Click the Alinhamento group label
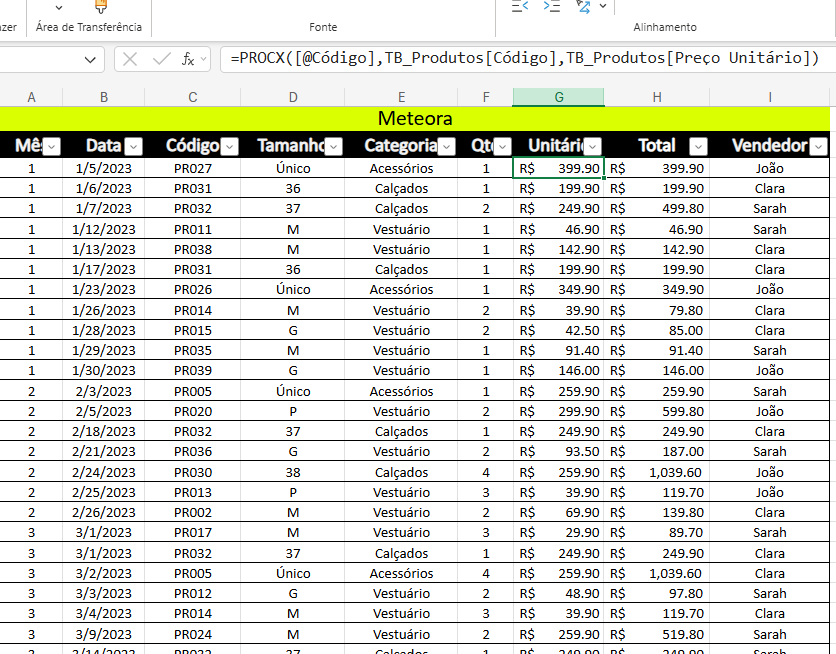This screenshot has width=836, height=654. click(x=664, y=27)
